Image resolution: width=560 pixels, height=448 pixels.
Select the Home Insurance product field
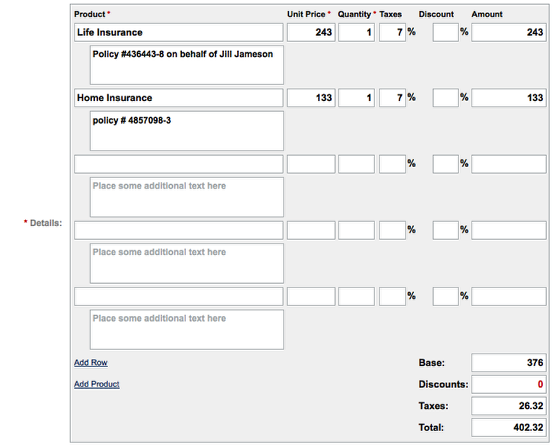pos(179,98)
